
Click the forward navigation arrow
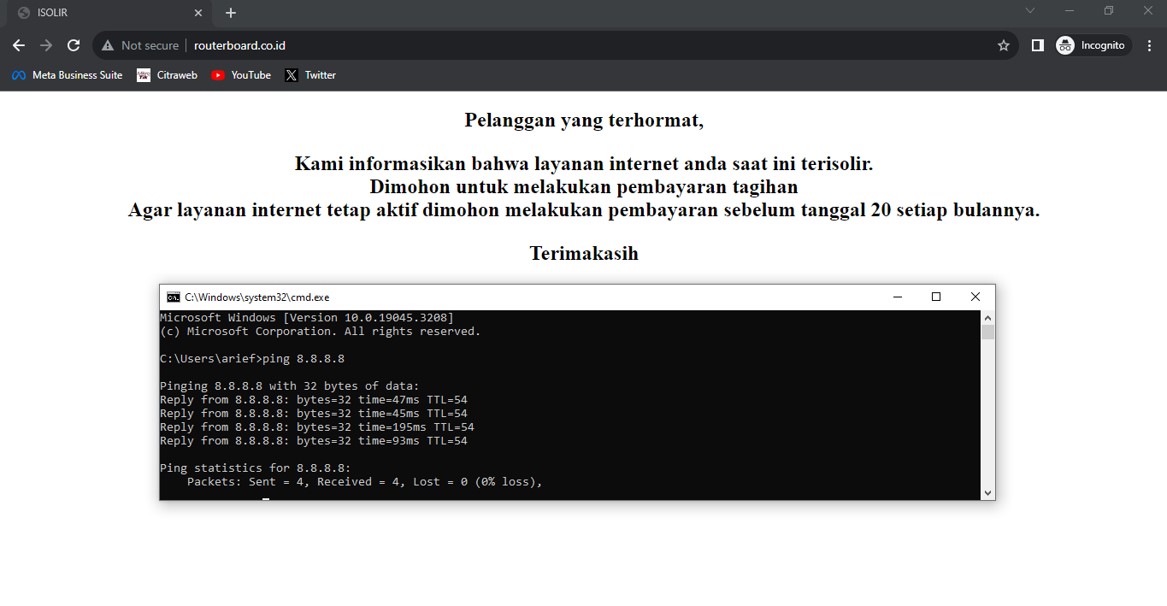tap(45, 45)
